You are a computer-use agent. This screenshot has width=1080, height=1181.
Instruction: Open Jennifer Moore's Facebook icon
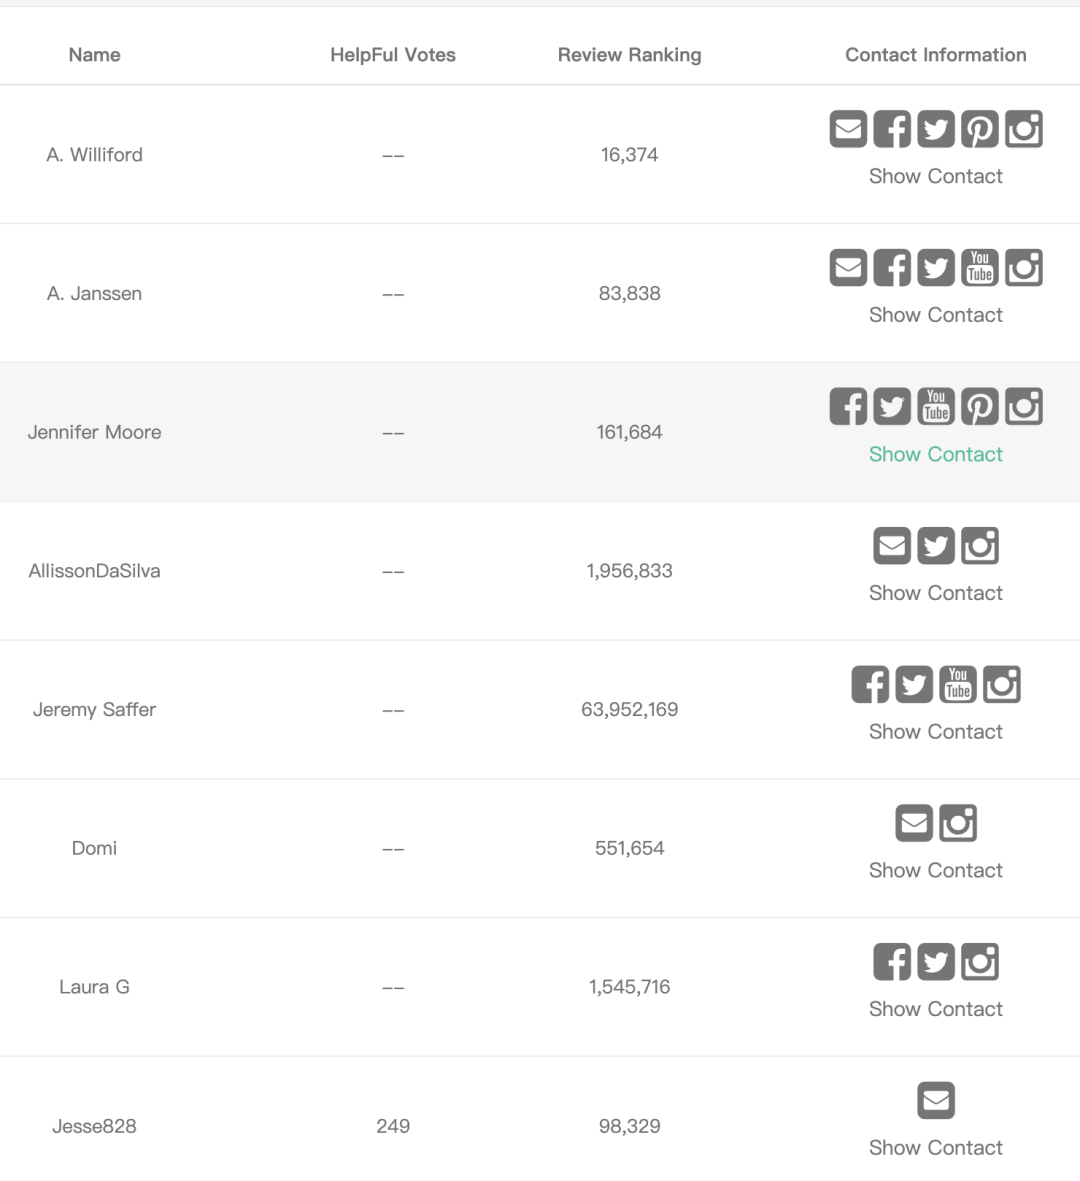point(848,407)
